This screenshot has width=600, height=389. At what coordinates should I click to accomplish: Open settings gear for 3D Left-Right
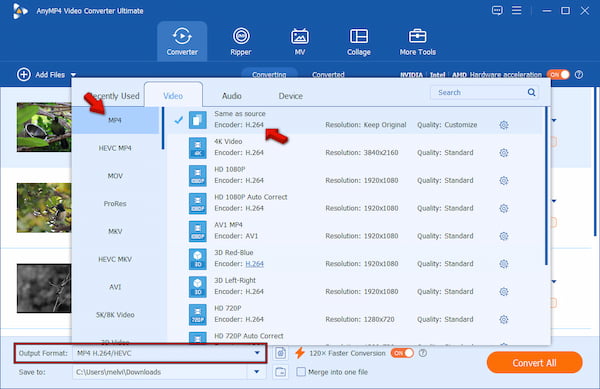pos(504,292)
